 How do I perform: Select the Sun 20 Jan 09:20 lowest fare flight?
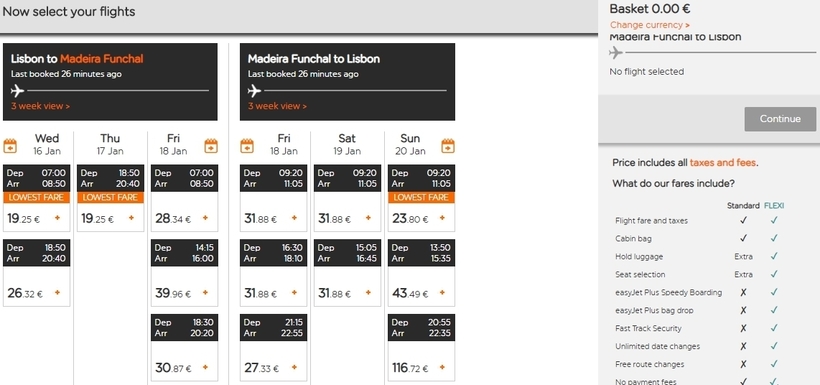coord(421,198)
